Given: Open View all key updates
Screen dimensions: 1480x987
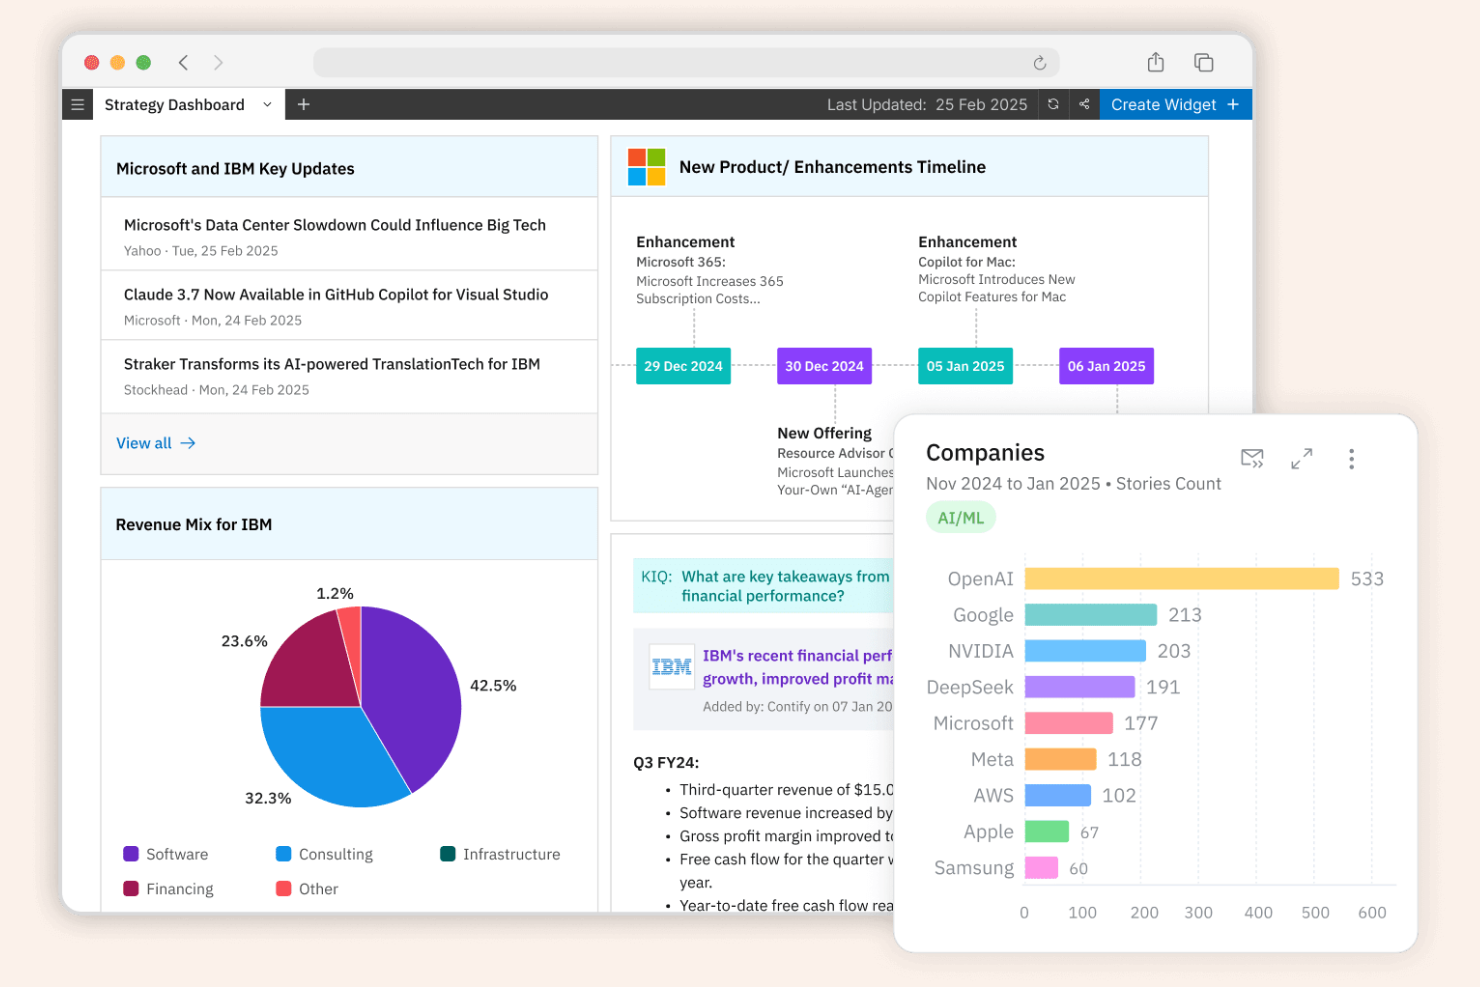Looking at the screenshot, I should pos(155,443).
